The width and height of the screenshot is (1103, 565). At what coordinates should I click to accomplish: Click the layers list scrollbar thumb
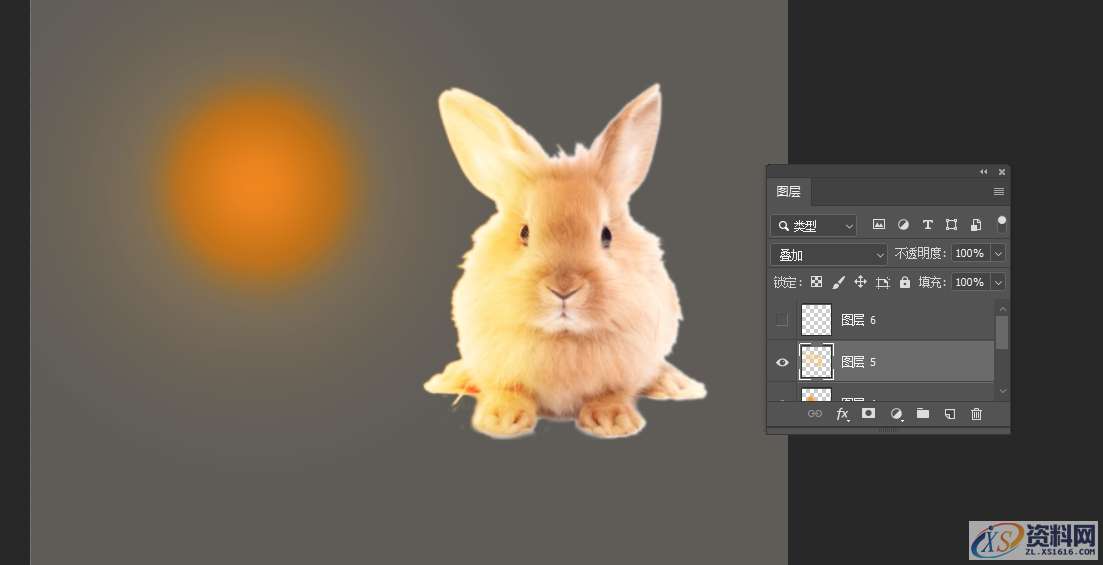pos(1002,331)
